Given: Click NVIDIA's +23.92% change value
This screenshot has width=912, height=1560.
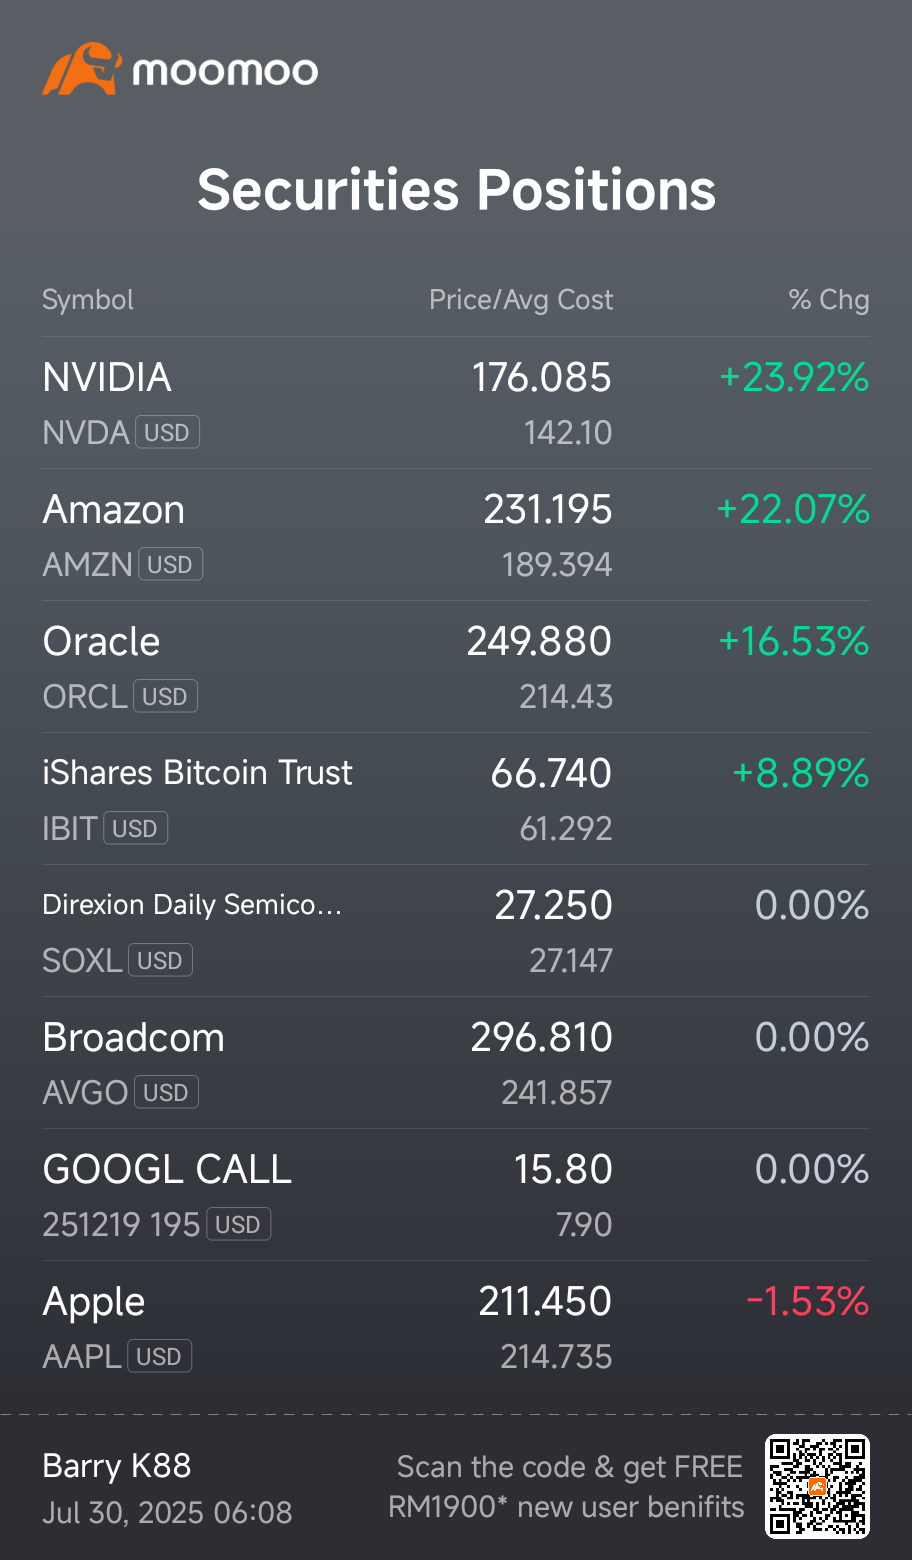Looking at the screenshot, I should coord(794,377).
